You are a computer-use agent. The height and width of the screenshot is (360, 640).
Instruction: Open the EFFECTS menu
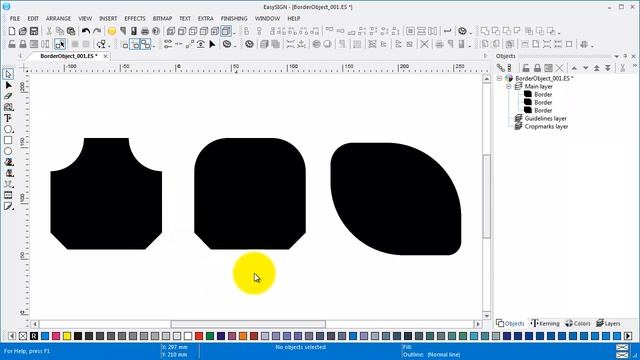point(135,18)
